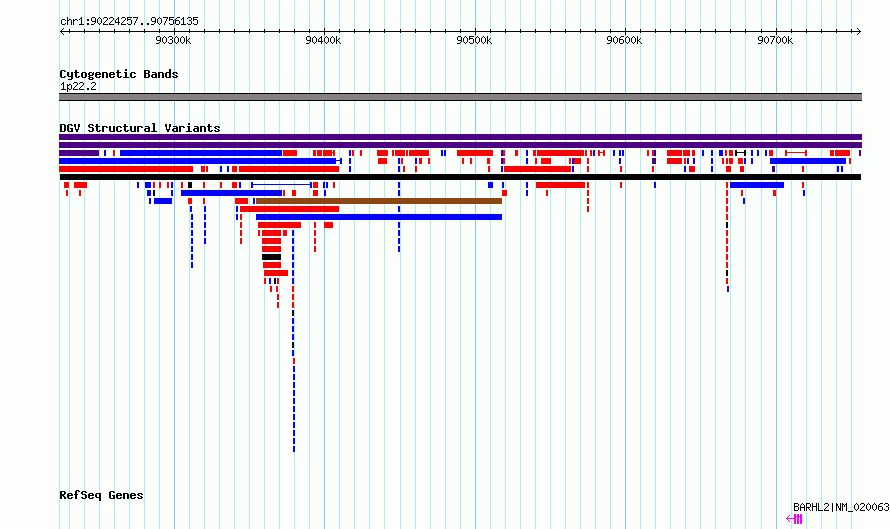Select the topmost purple full-width variant bar
Viewport: 890px width, 529px height.
460,137
